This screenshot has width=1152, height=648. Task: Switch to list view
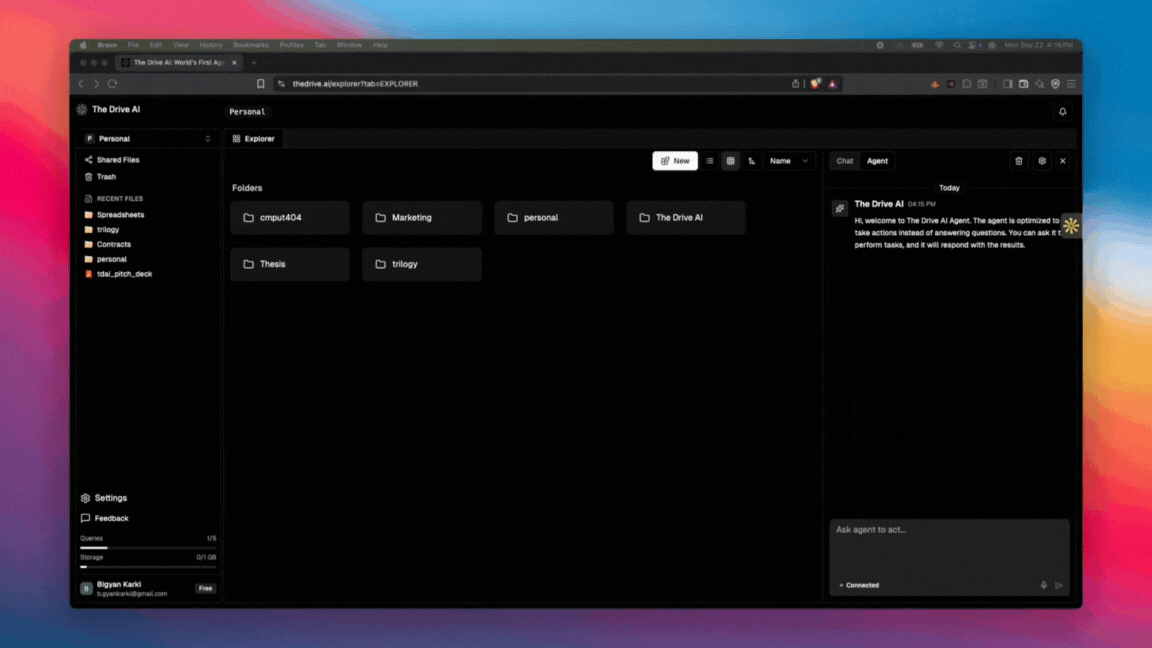(x=710, y=161)
